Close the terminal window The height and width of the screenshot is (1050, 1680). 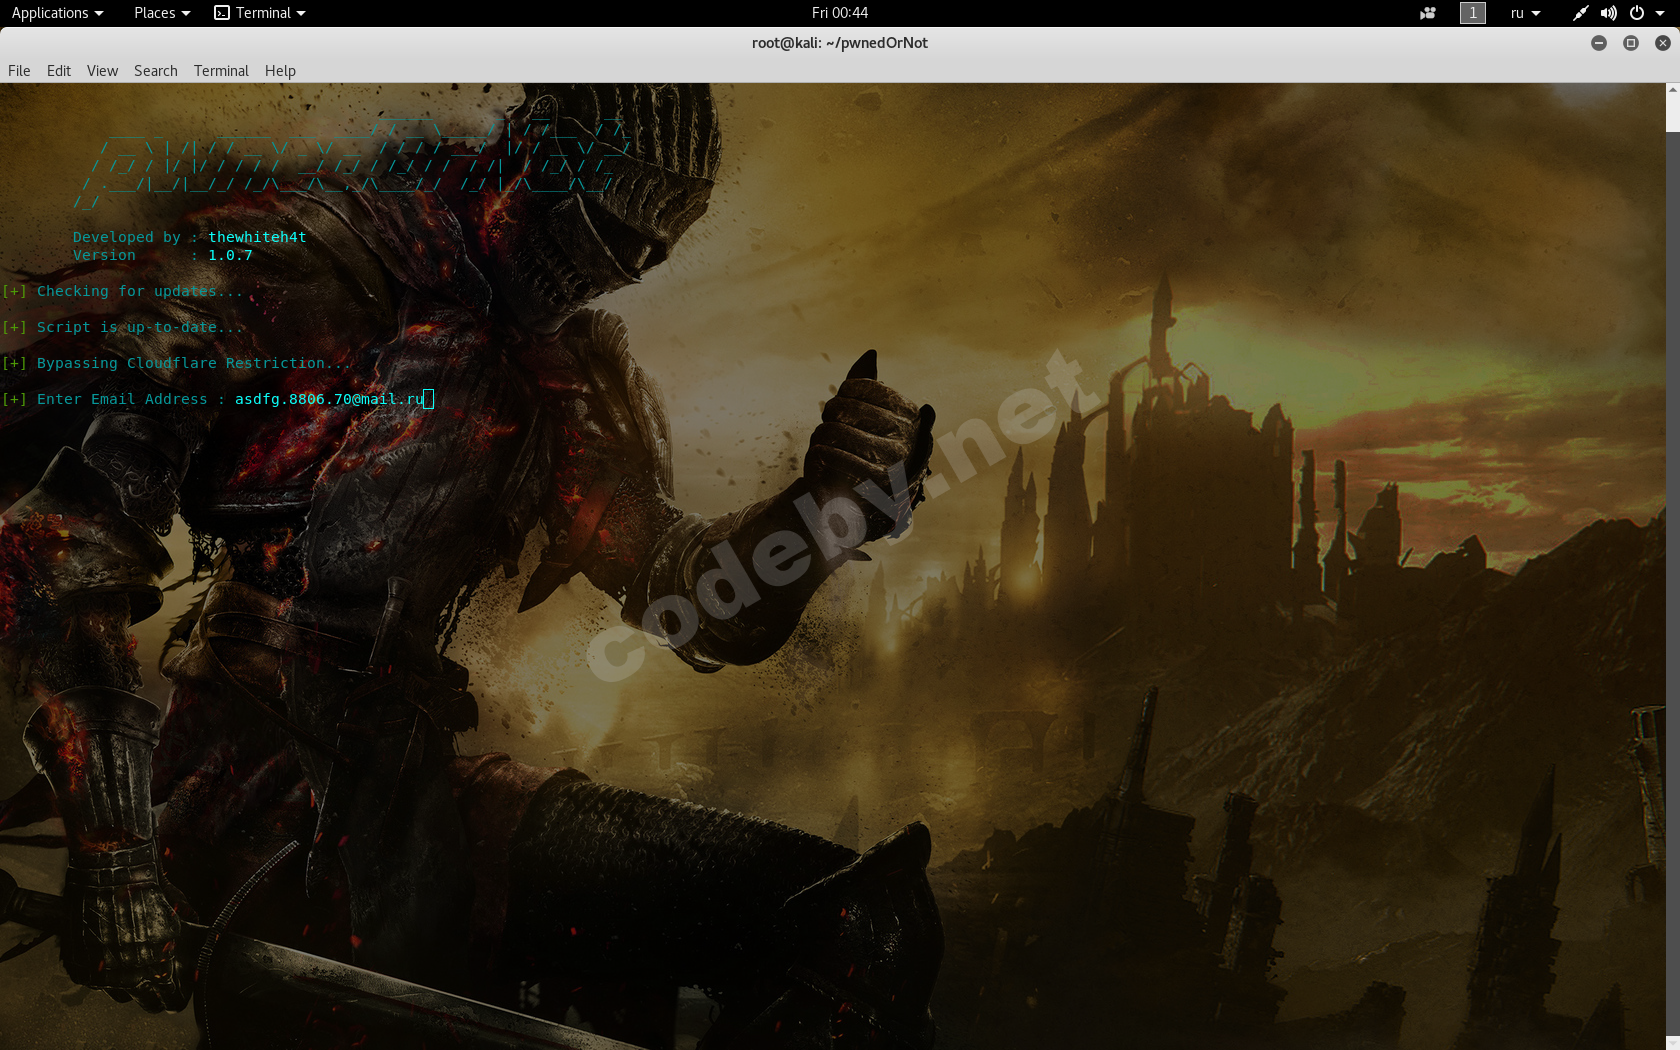coord(1663,43)
